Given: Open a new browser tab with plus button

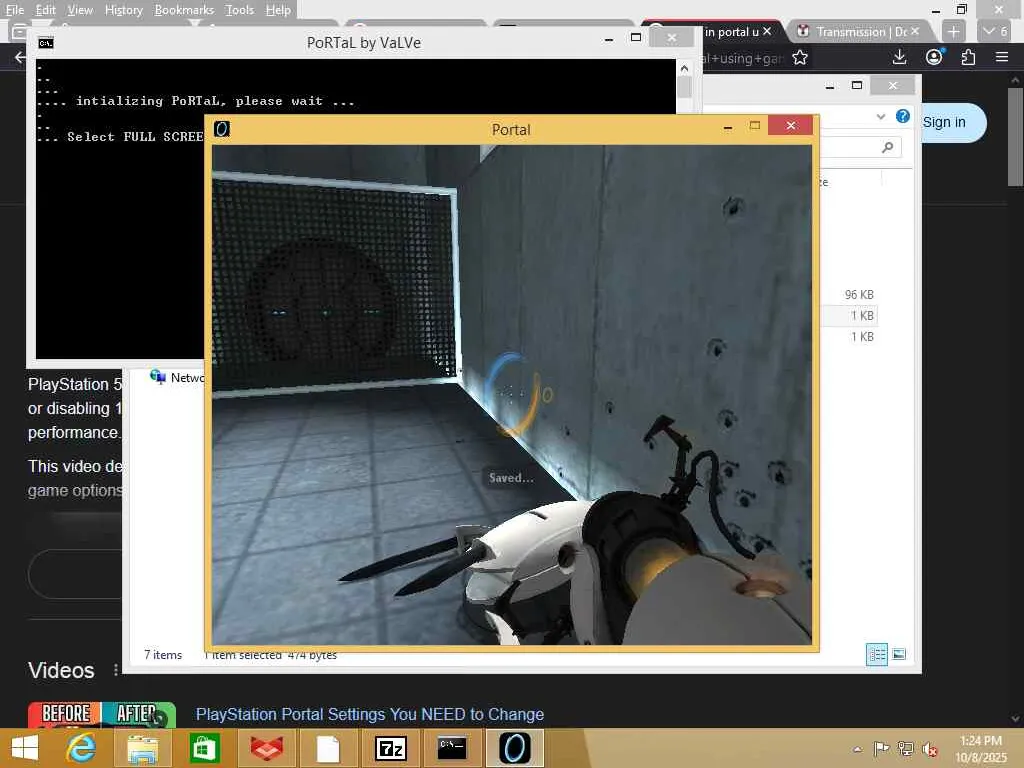Looking at the screenshot, I should (953, 31).
